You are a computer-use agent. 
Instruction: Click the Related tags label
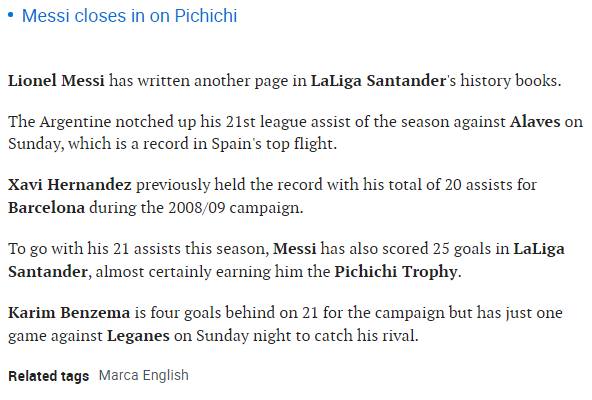click(49, 376)
